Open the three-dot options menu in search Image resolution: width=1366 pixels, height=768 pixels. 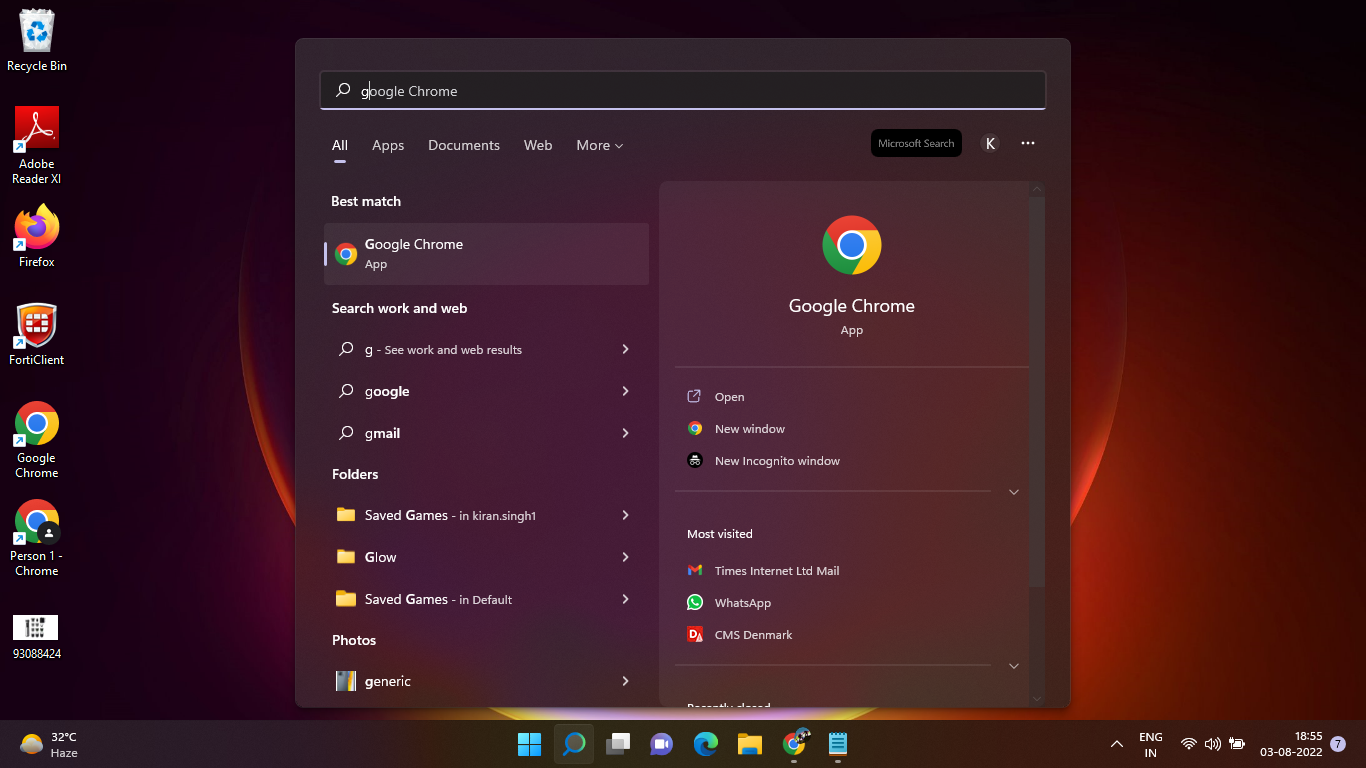pos(1028,143)
